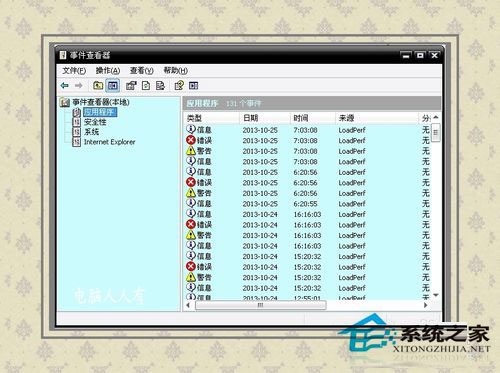500x373 pixels.
Task: Click the Forward arrow in the toolbar
Action: pos(79,86)
